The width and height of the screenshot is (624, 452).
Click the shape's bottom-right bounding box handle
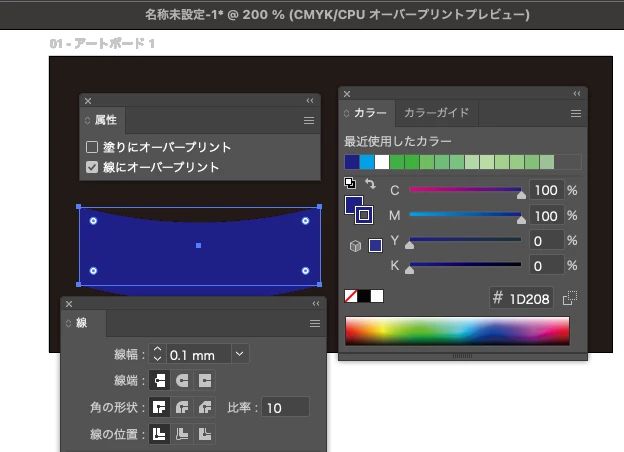pos(319,284)
